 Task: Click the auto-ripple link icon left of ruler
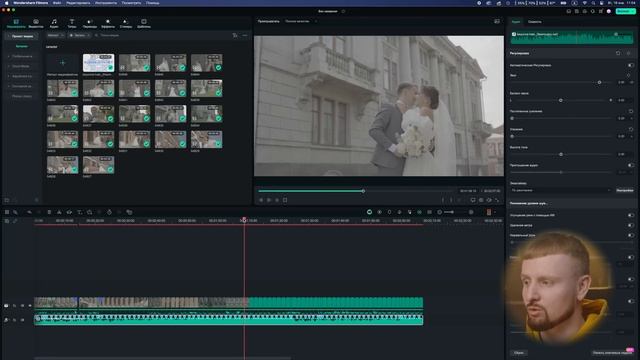16,221
